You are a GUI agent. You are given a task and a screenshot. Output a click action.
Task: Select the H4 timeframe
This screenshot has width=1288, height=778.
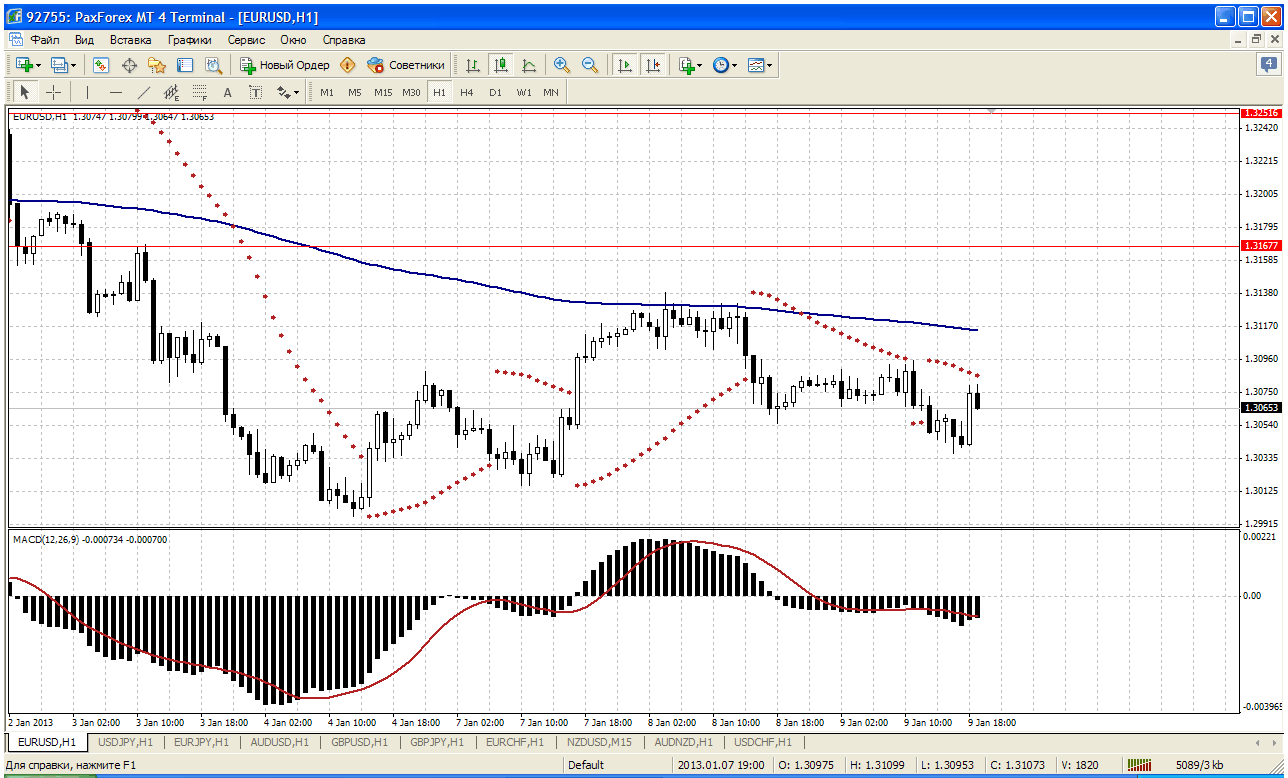467,92
